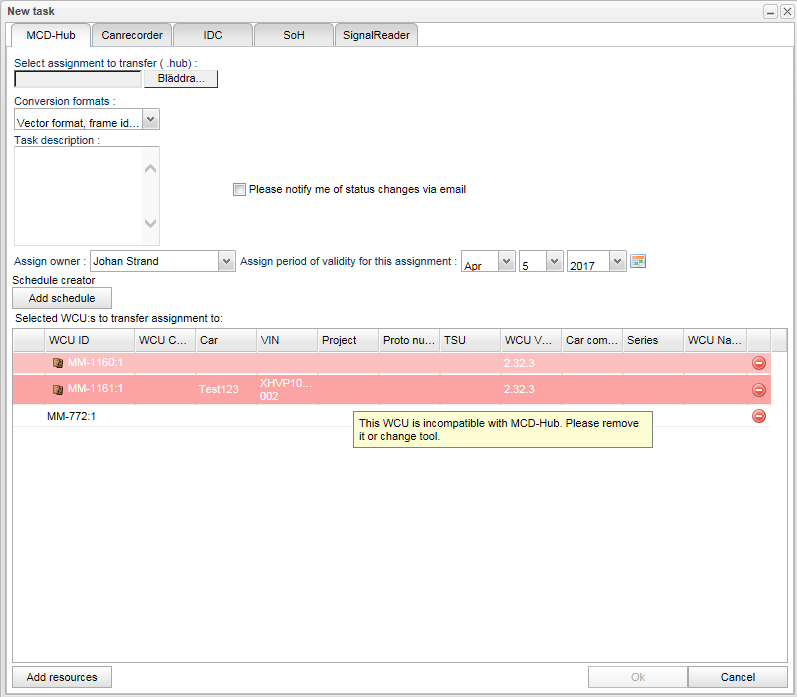Remove MM-1161:1 row with red minus icon

759,389
